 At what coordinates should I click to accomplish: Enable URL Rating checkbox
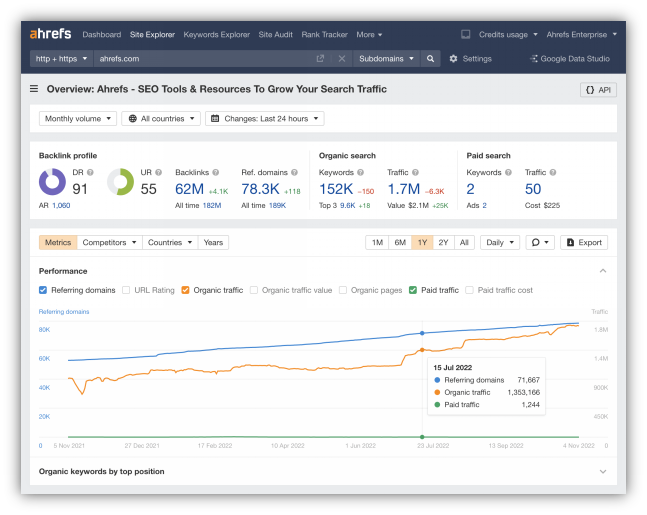tap(126, 290)
